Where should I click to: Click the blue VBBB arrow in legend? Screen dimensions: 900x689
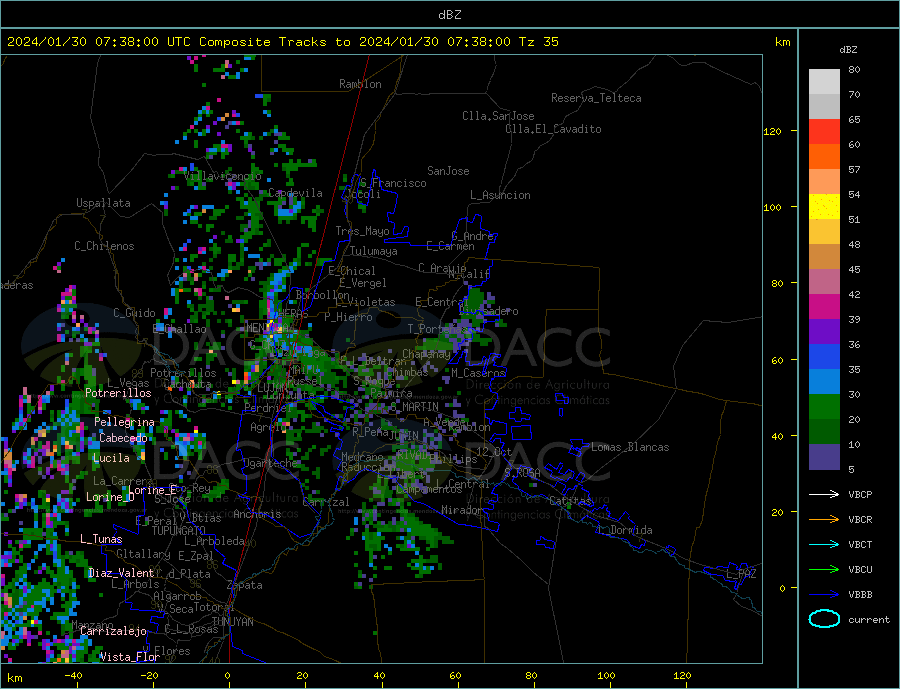[x=824, y=594]
